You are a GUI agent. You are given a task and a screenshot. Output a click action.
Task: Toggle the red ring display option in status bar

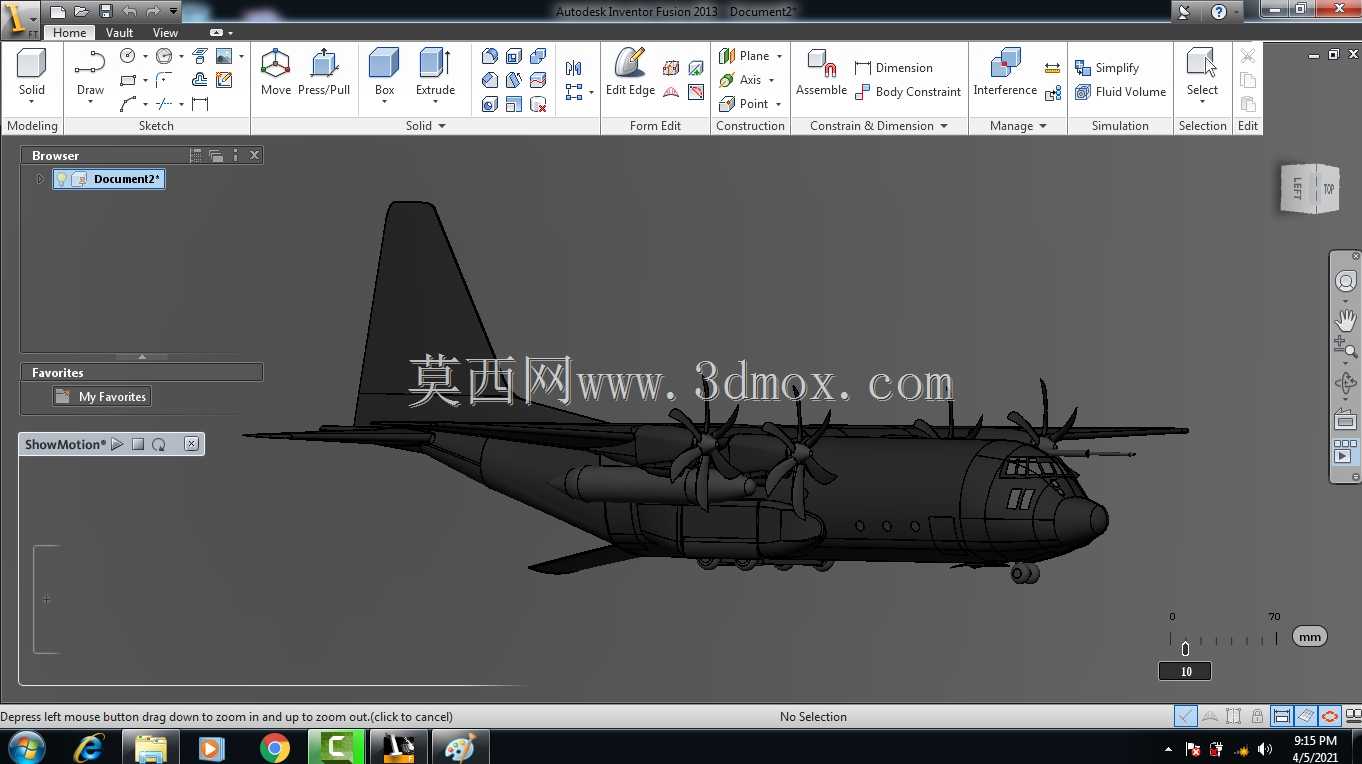point(1329,716)
